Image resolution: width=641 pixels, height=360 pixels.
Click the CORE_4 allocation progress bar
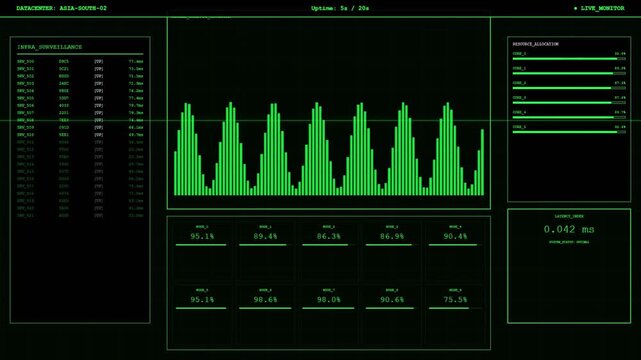point(569,117)
